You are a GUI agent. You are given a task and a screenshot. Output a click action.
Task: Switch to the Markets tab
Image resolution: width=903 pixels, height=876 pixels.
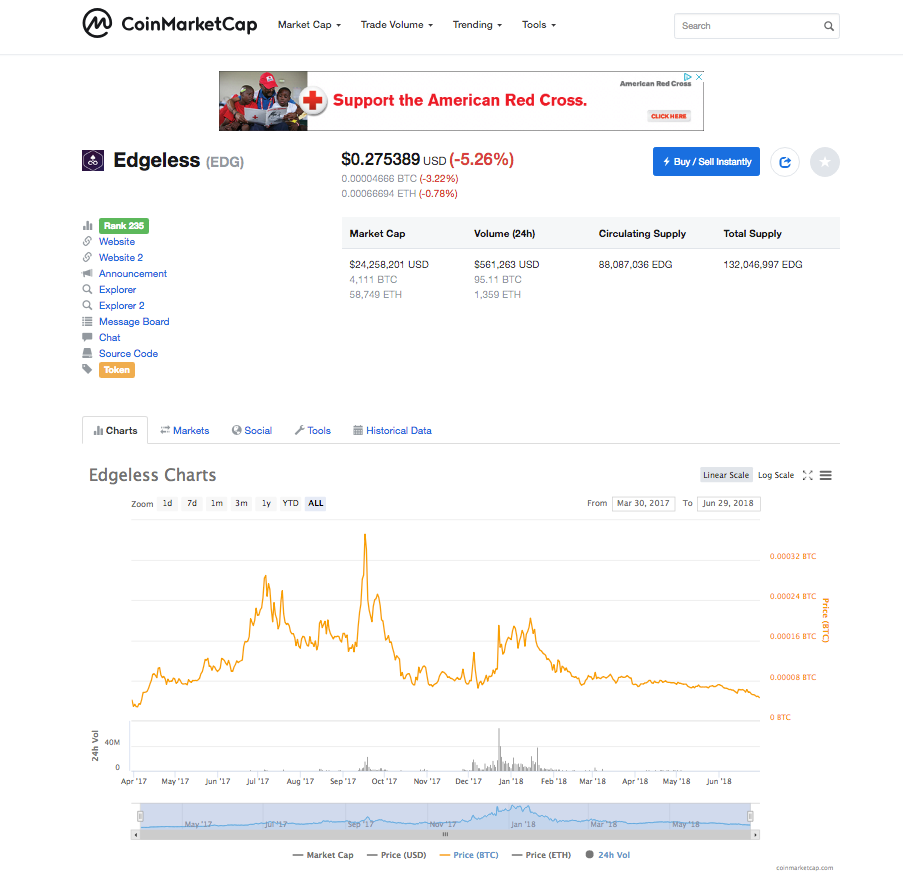coord(185,431)
